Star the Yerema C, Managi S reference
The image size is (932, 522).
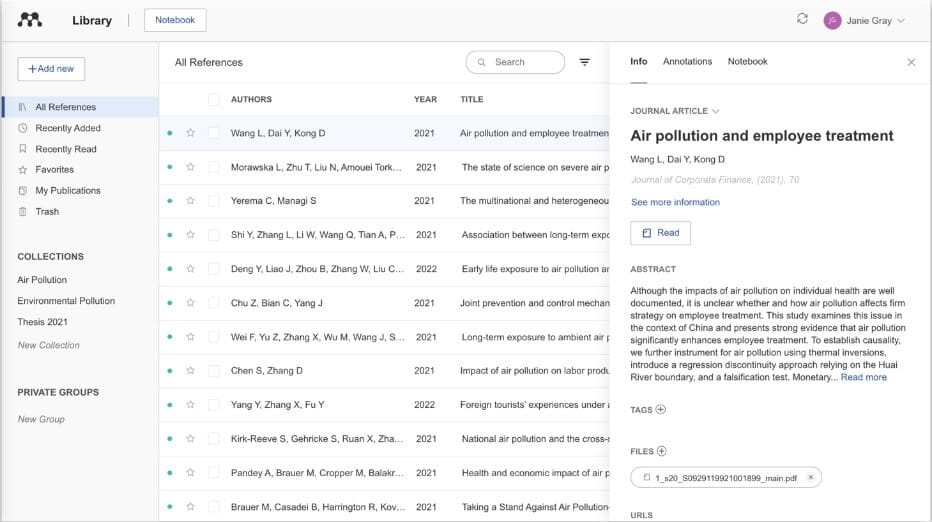(190, 200)
